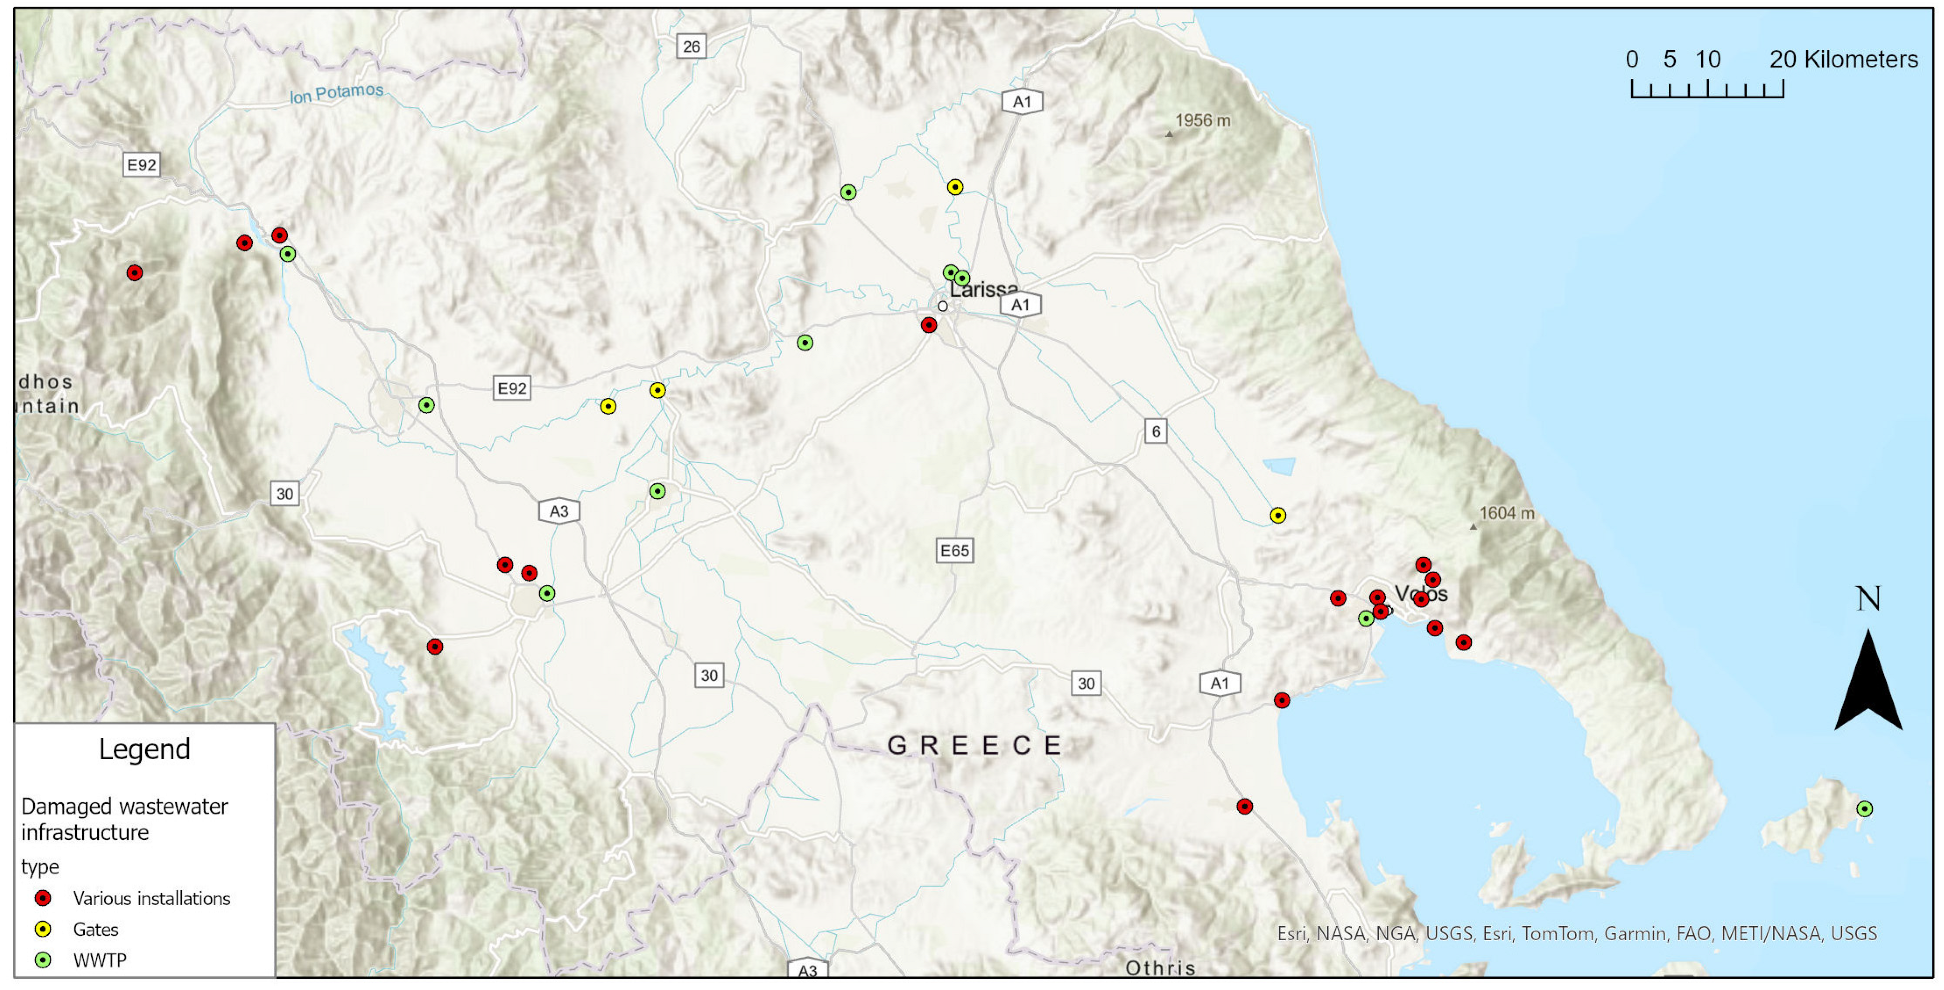Click the '20 Kilometers' scale label
Screen dimensions: 1944x990
(x=1844, y=59)
